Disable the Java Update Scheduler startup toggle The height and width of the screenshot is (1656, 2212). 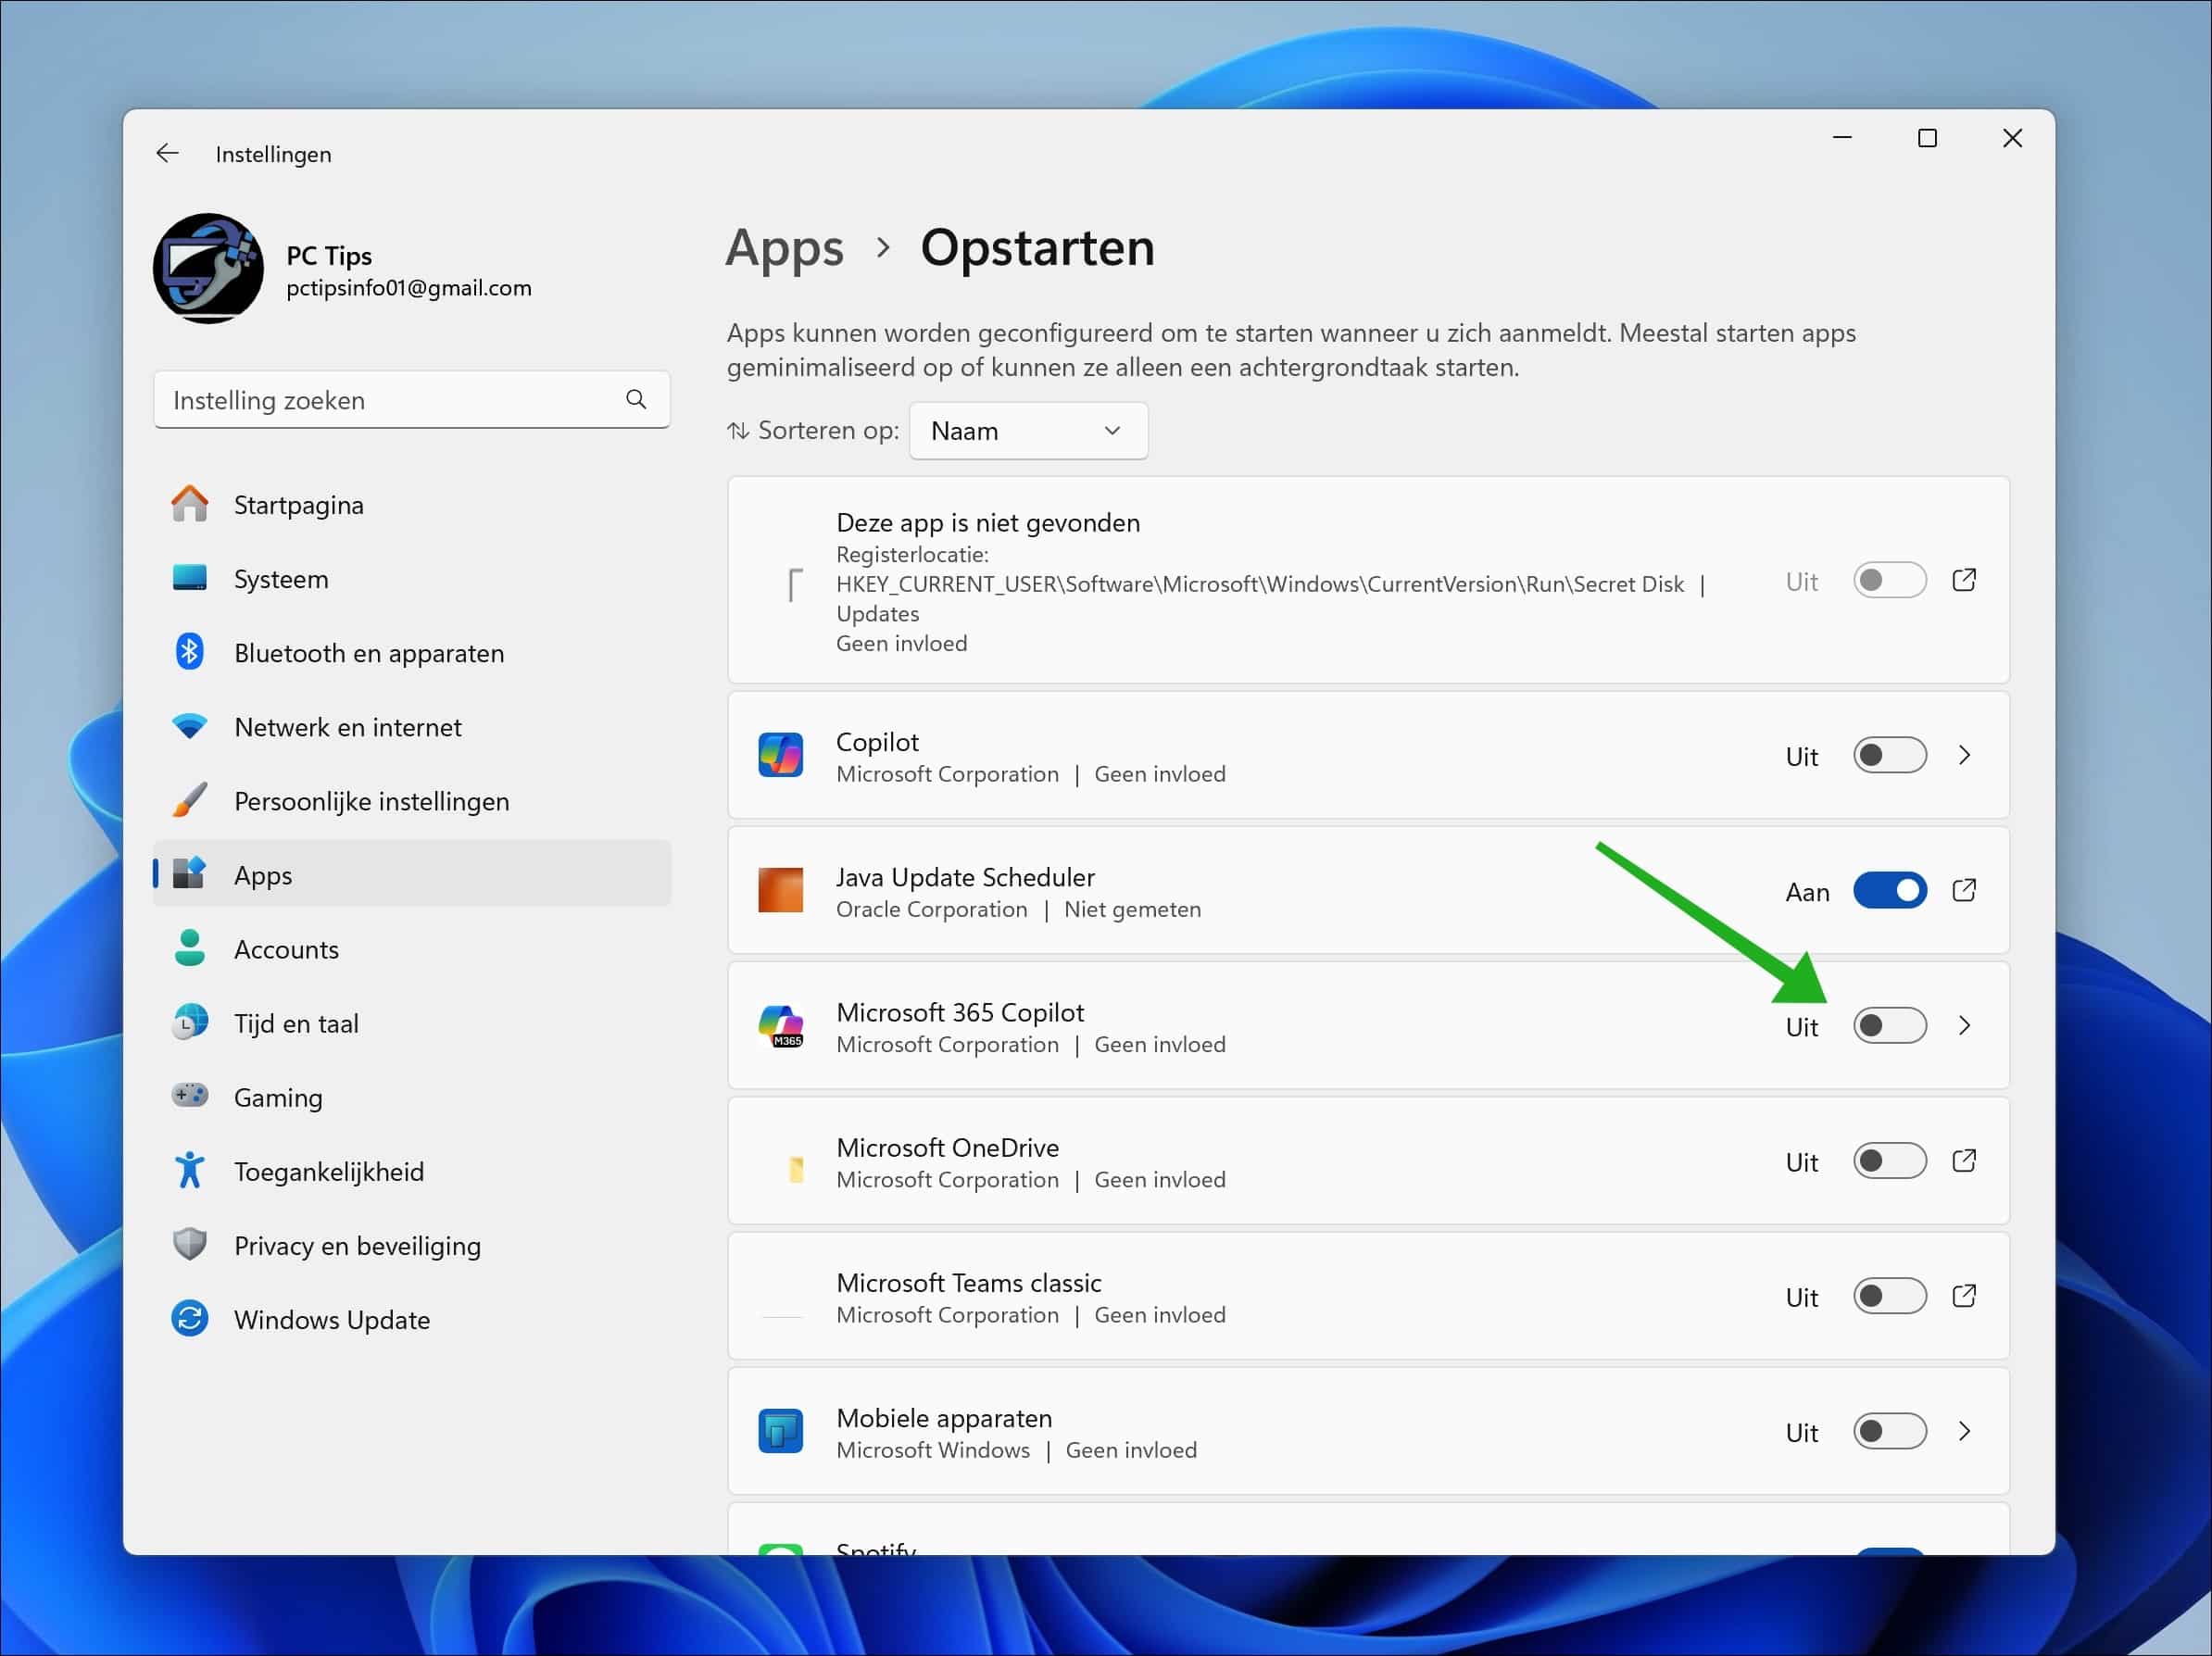tap(1891, 890)
